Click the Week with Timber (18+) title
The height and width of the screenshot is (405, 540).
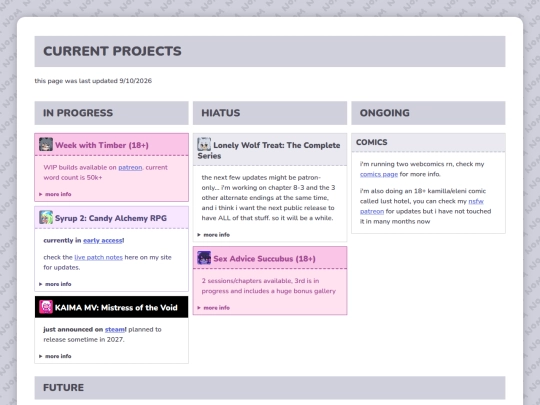pyautogui.click(x=102, y=145)
